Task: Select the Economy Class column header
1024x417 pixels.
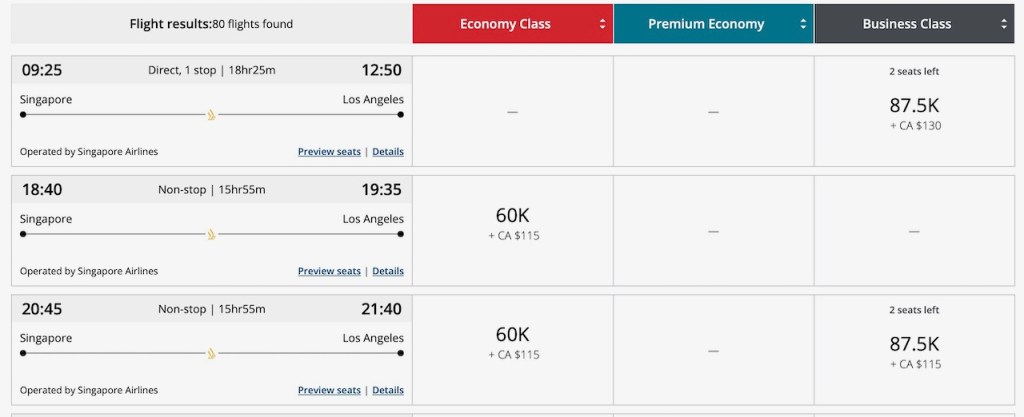Action: click(505, 24)
